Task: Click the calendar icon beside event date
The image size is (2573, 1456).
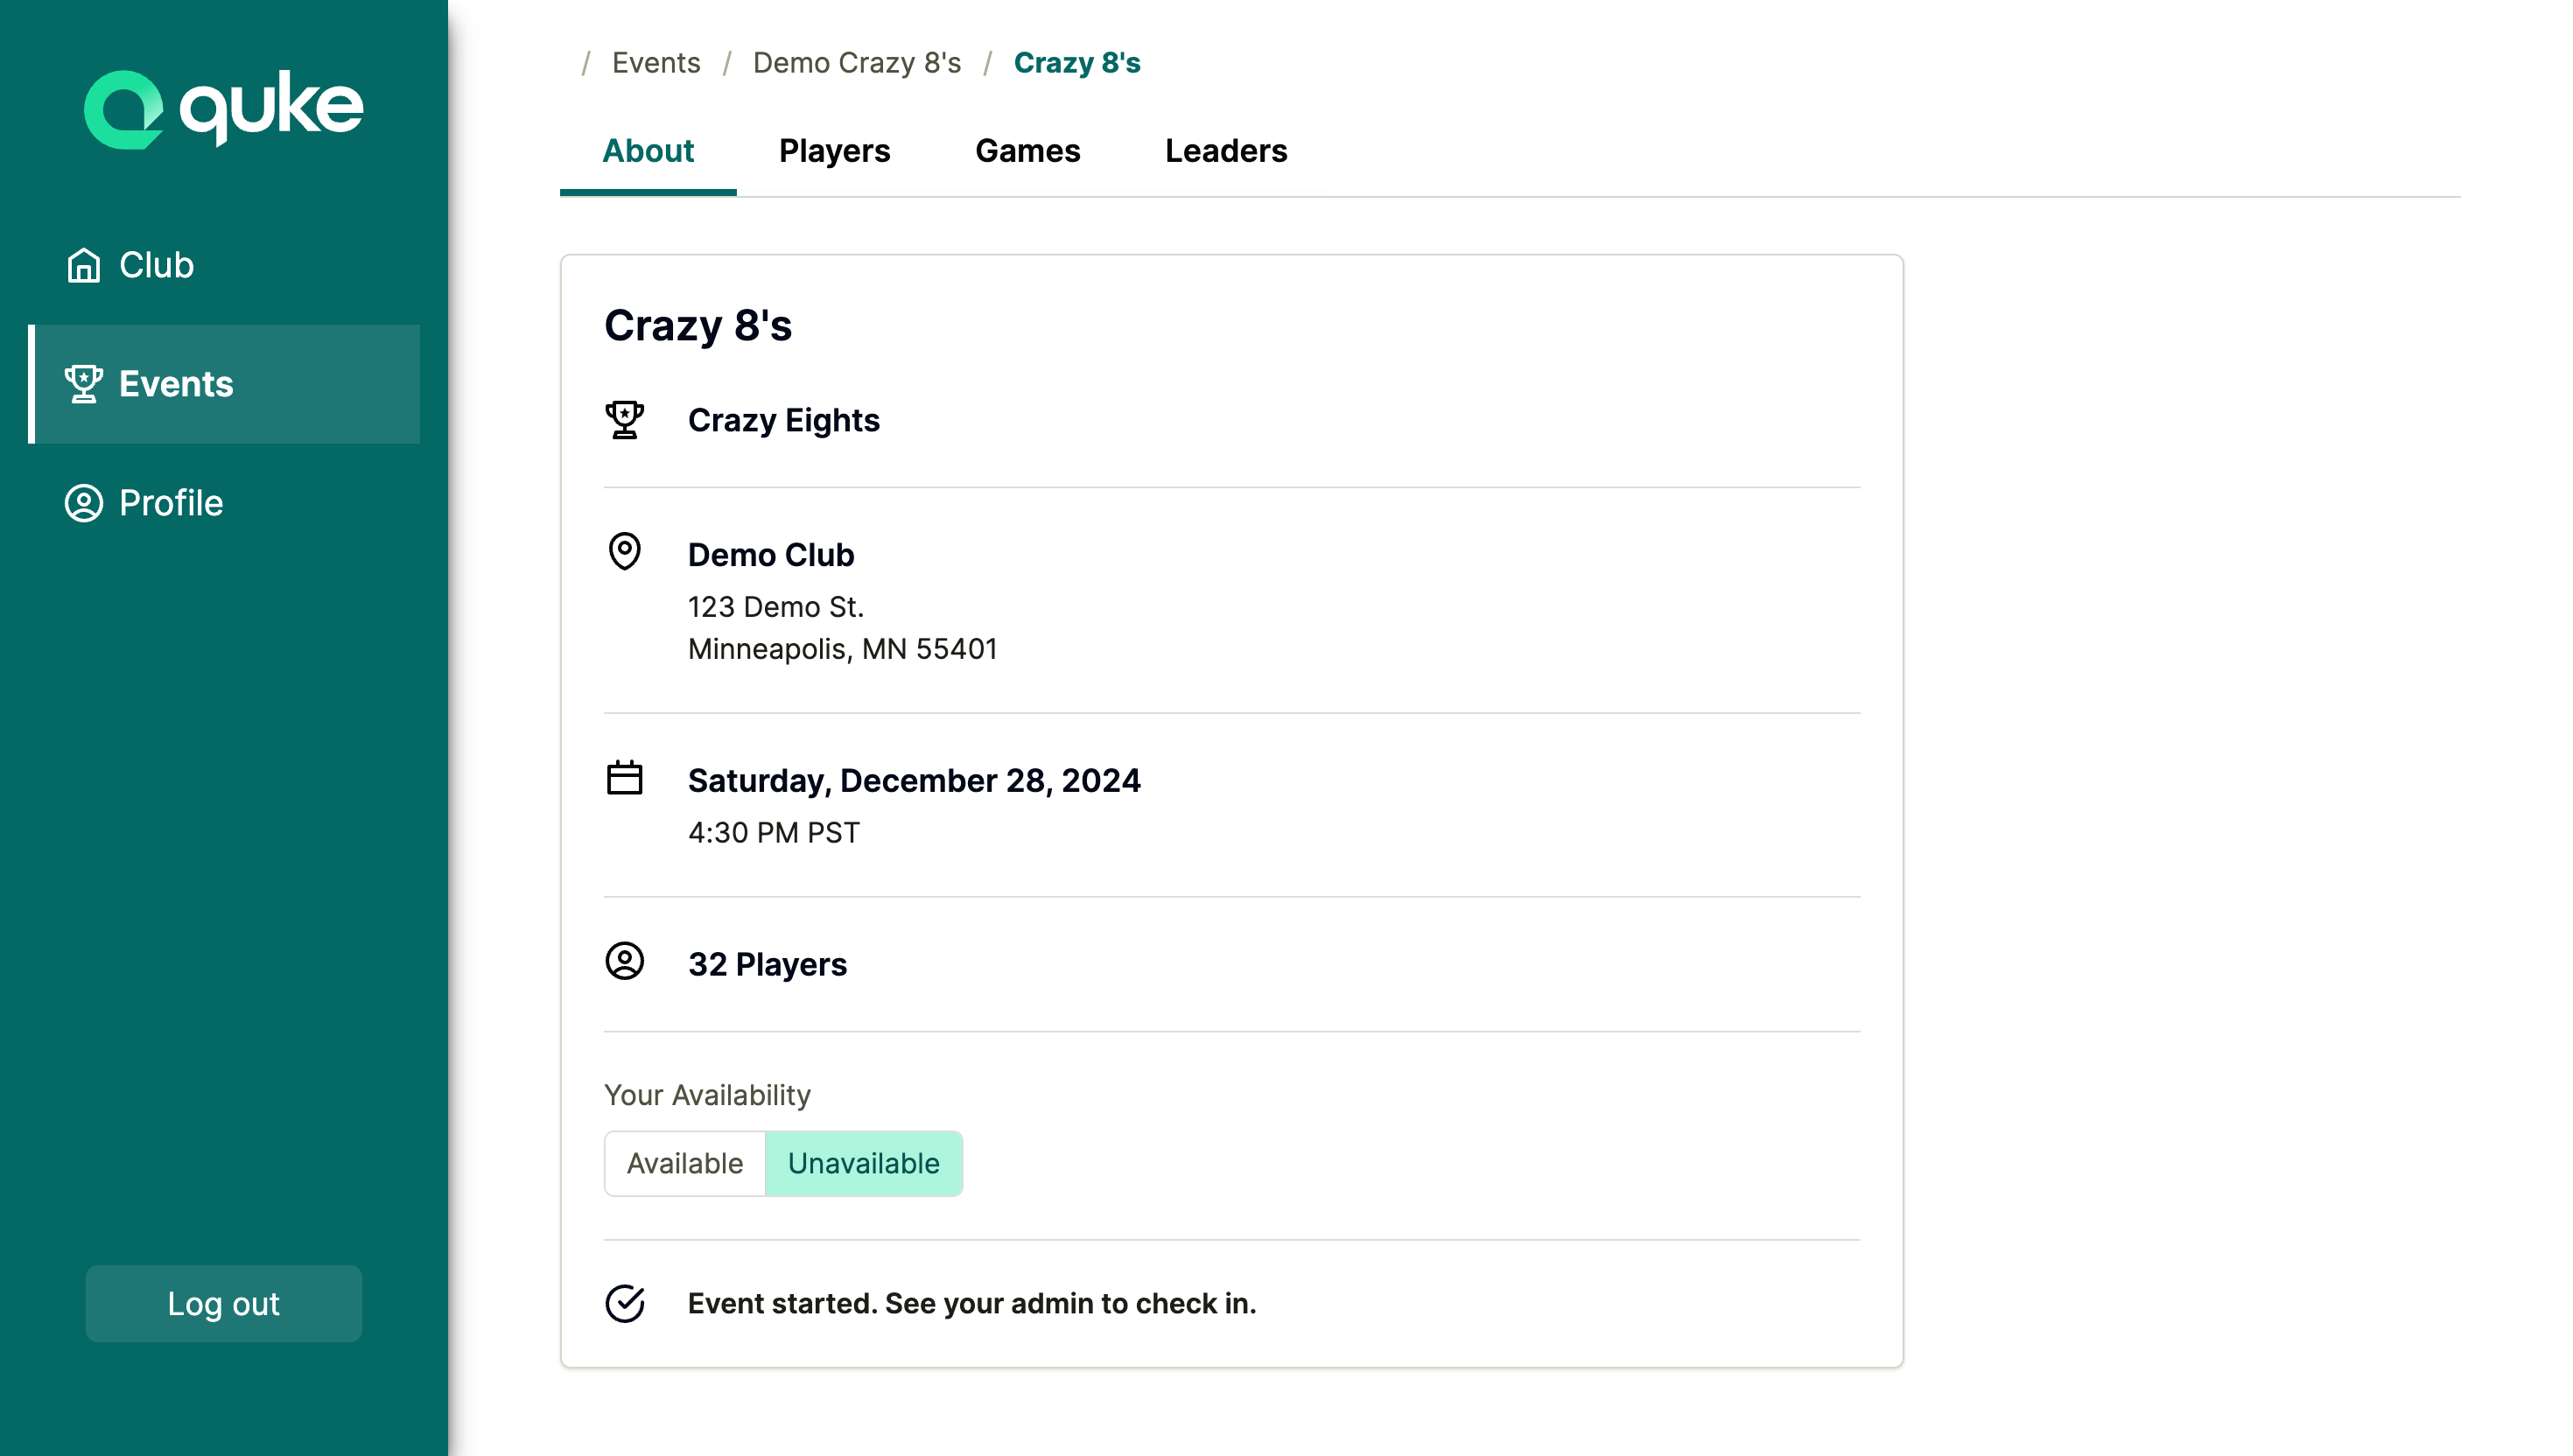Action: (625, 778)
